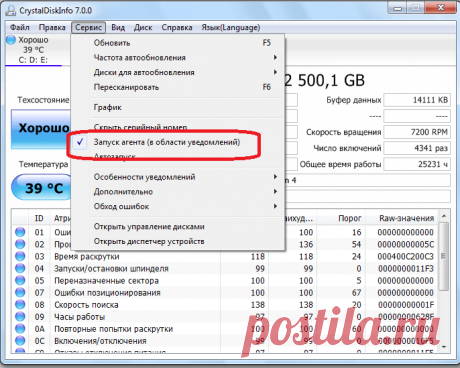Click the attribute list scrollbar thumb
The image size is (460, 368).
[444, 256]
